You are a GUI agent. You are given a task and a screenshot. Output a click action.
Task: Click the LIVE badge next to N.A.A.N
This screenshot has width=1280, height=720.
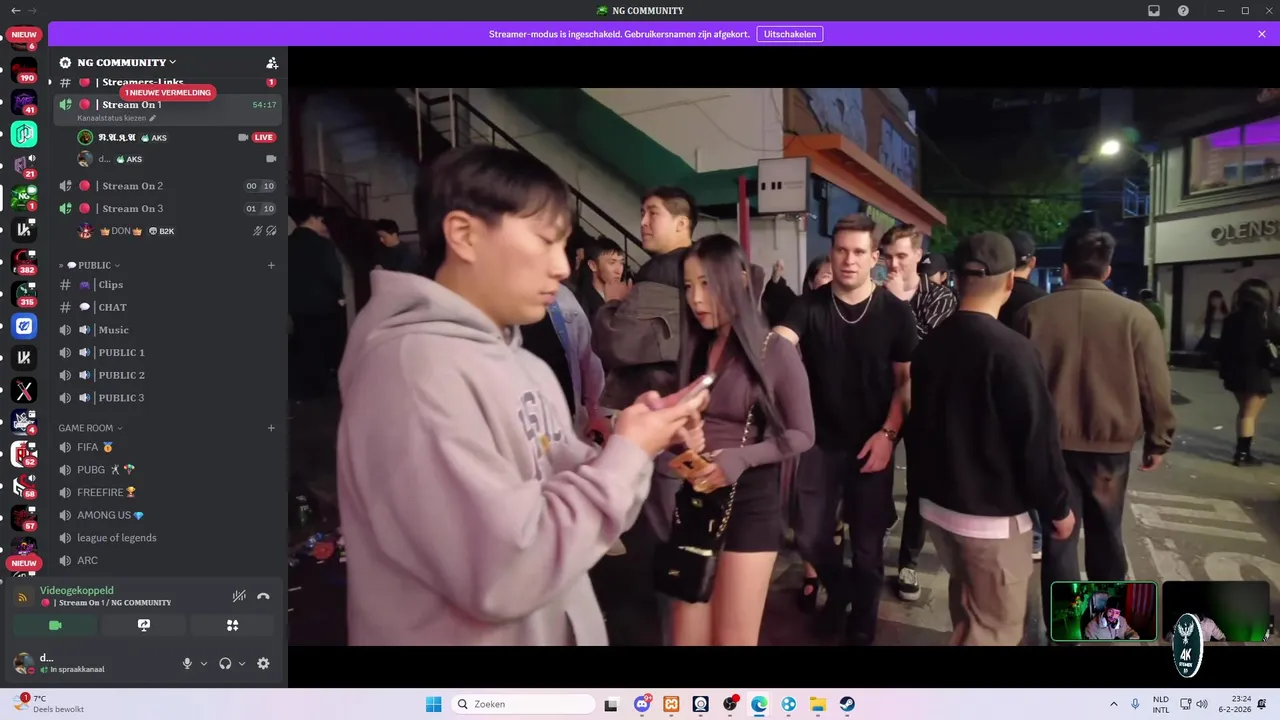point(264,137)
